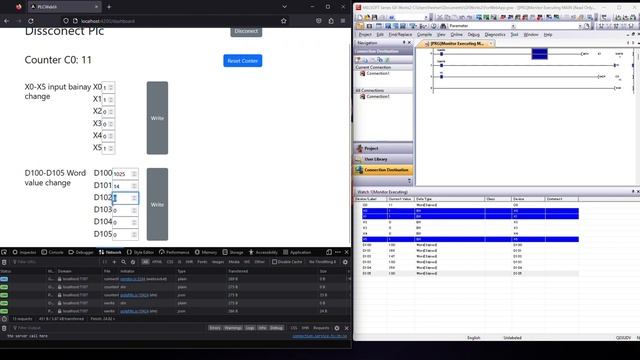
Task: Select the PRG Monitor Executing MAIN tab
Action: click(456, 43)
